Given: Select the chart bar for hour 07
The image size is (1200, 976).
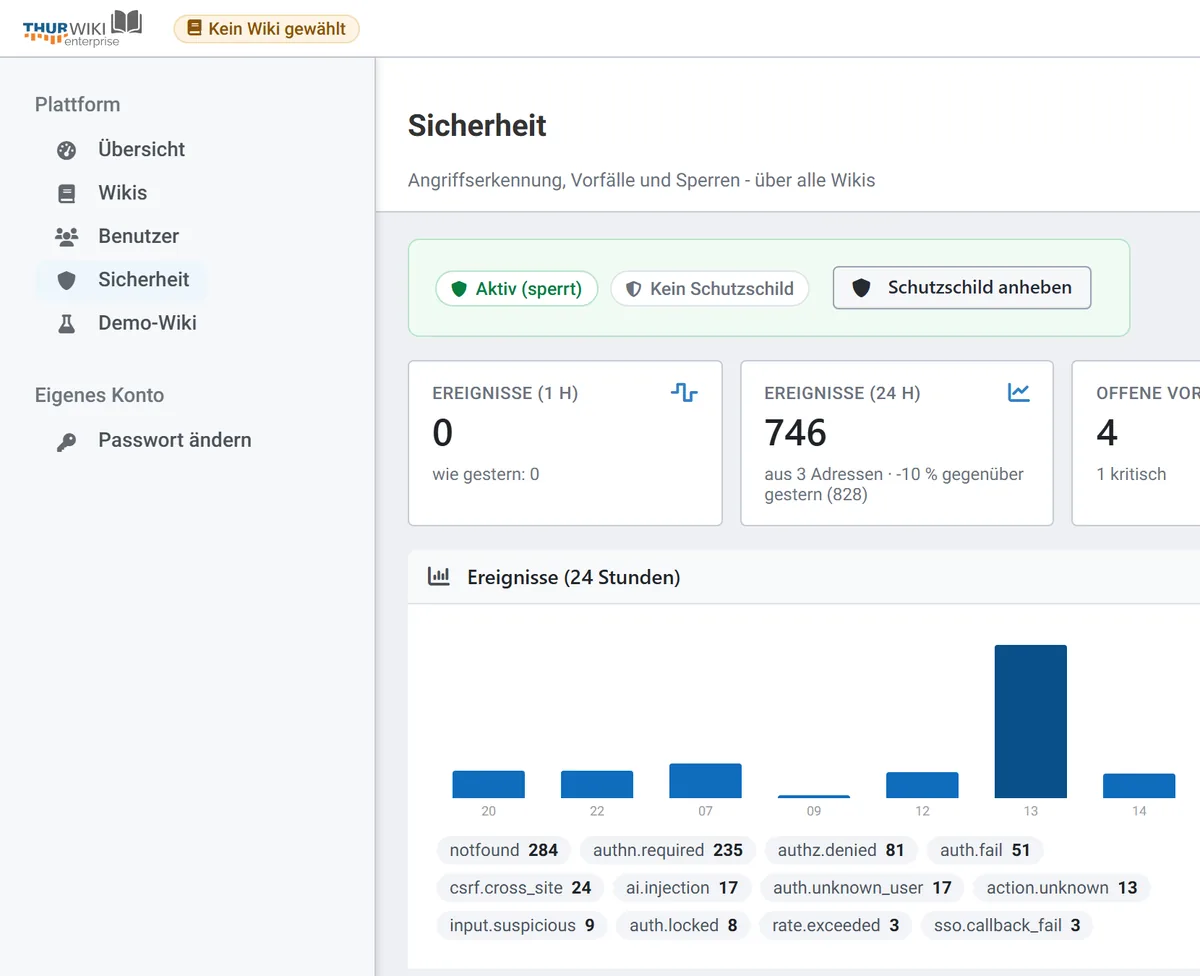Looking at the screenshot, I should [705, 781].
